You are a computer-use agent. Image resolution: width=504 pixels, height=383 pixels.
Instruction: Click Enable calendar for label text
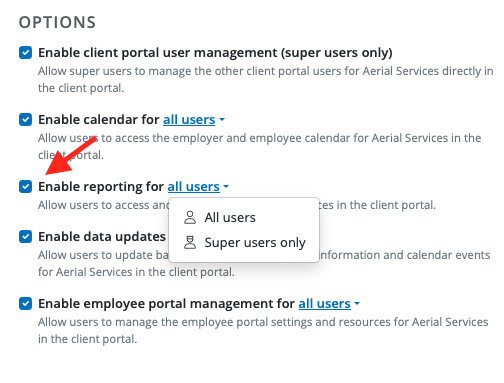pos(99,119)
